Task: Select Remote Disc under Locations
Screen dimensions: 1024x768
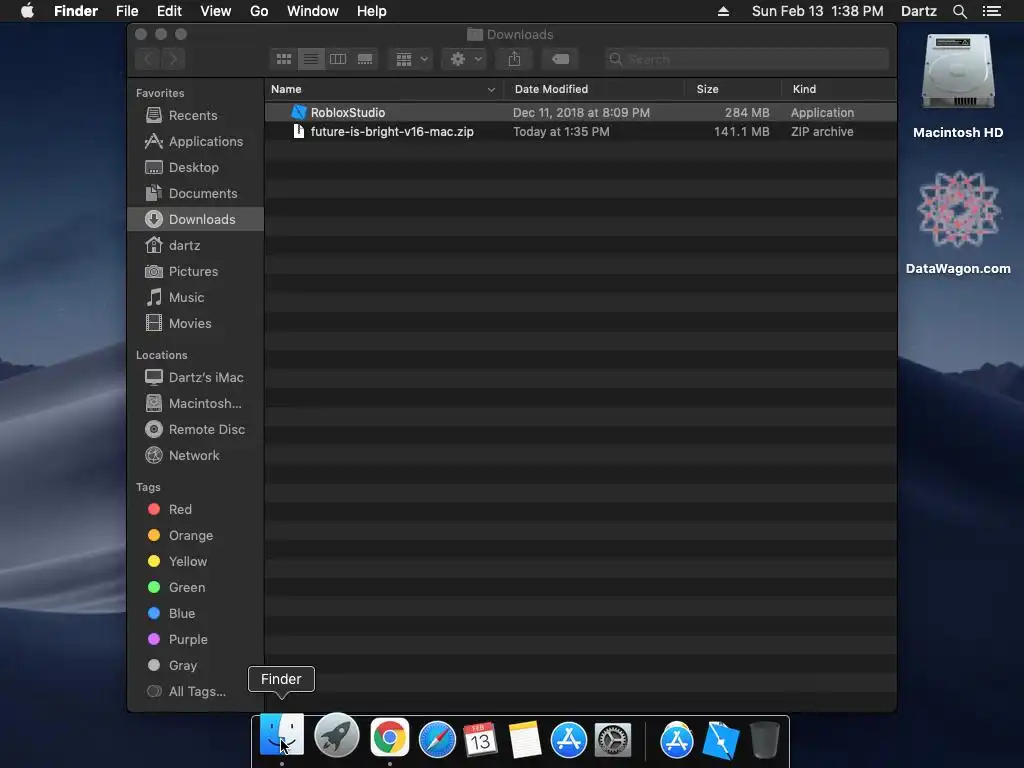Action: (x=195, y=430)
